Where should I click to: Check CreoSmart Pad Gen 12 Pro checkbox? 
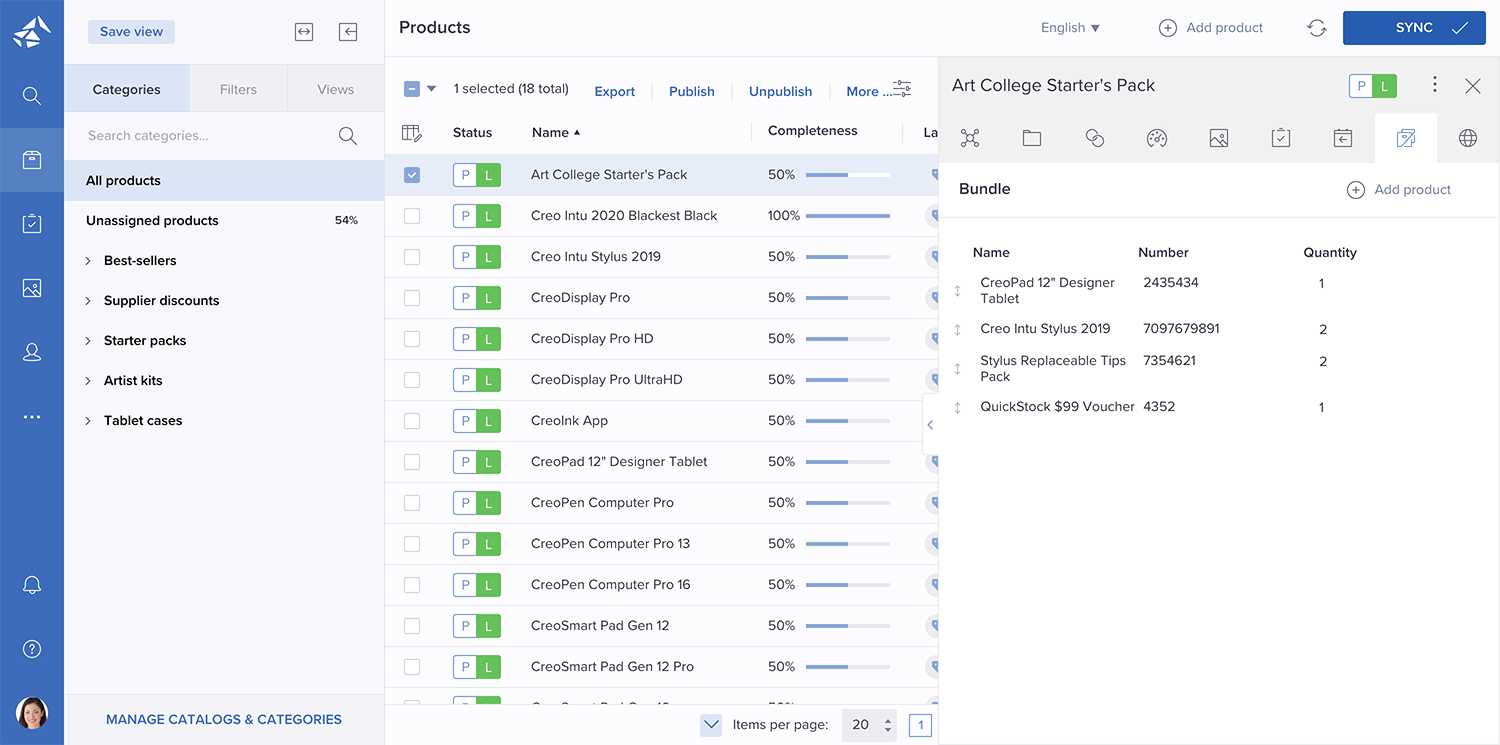pyautogui.click(x=412, y=667)
